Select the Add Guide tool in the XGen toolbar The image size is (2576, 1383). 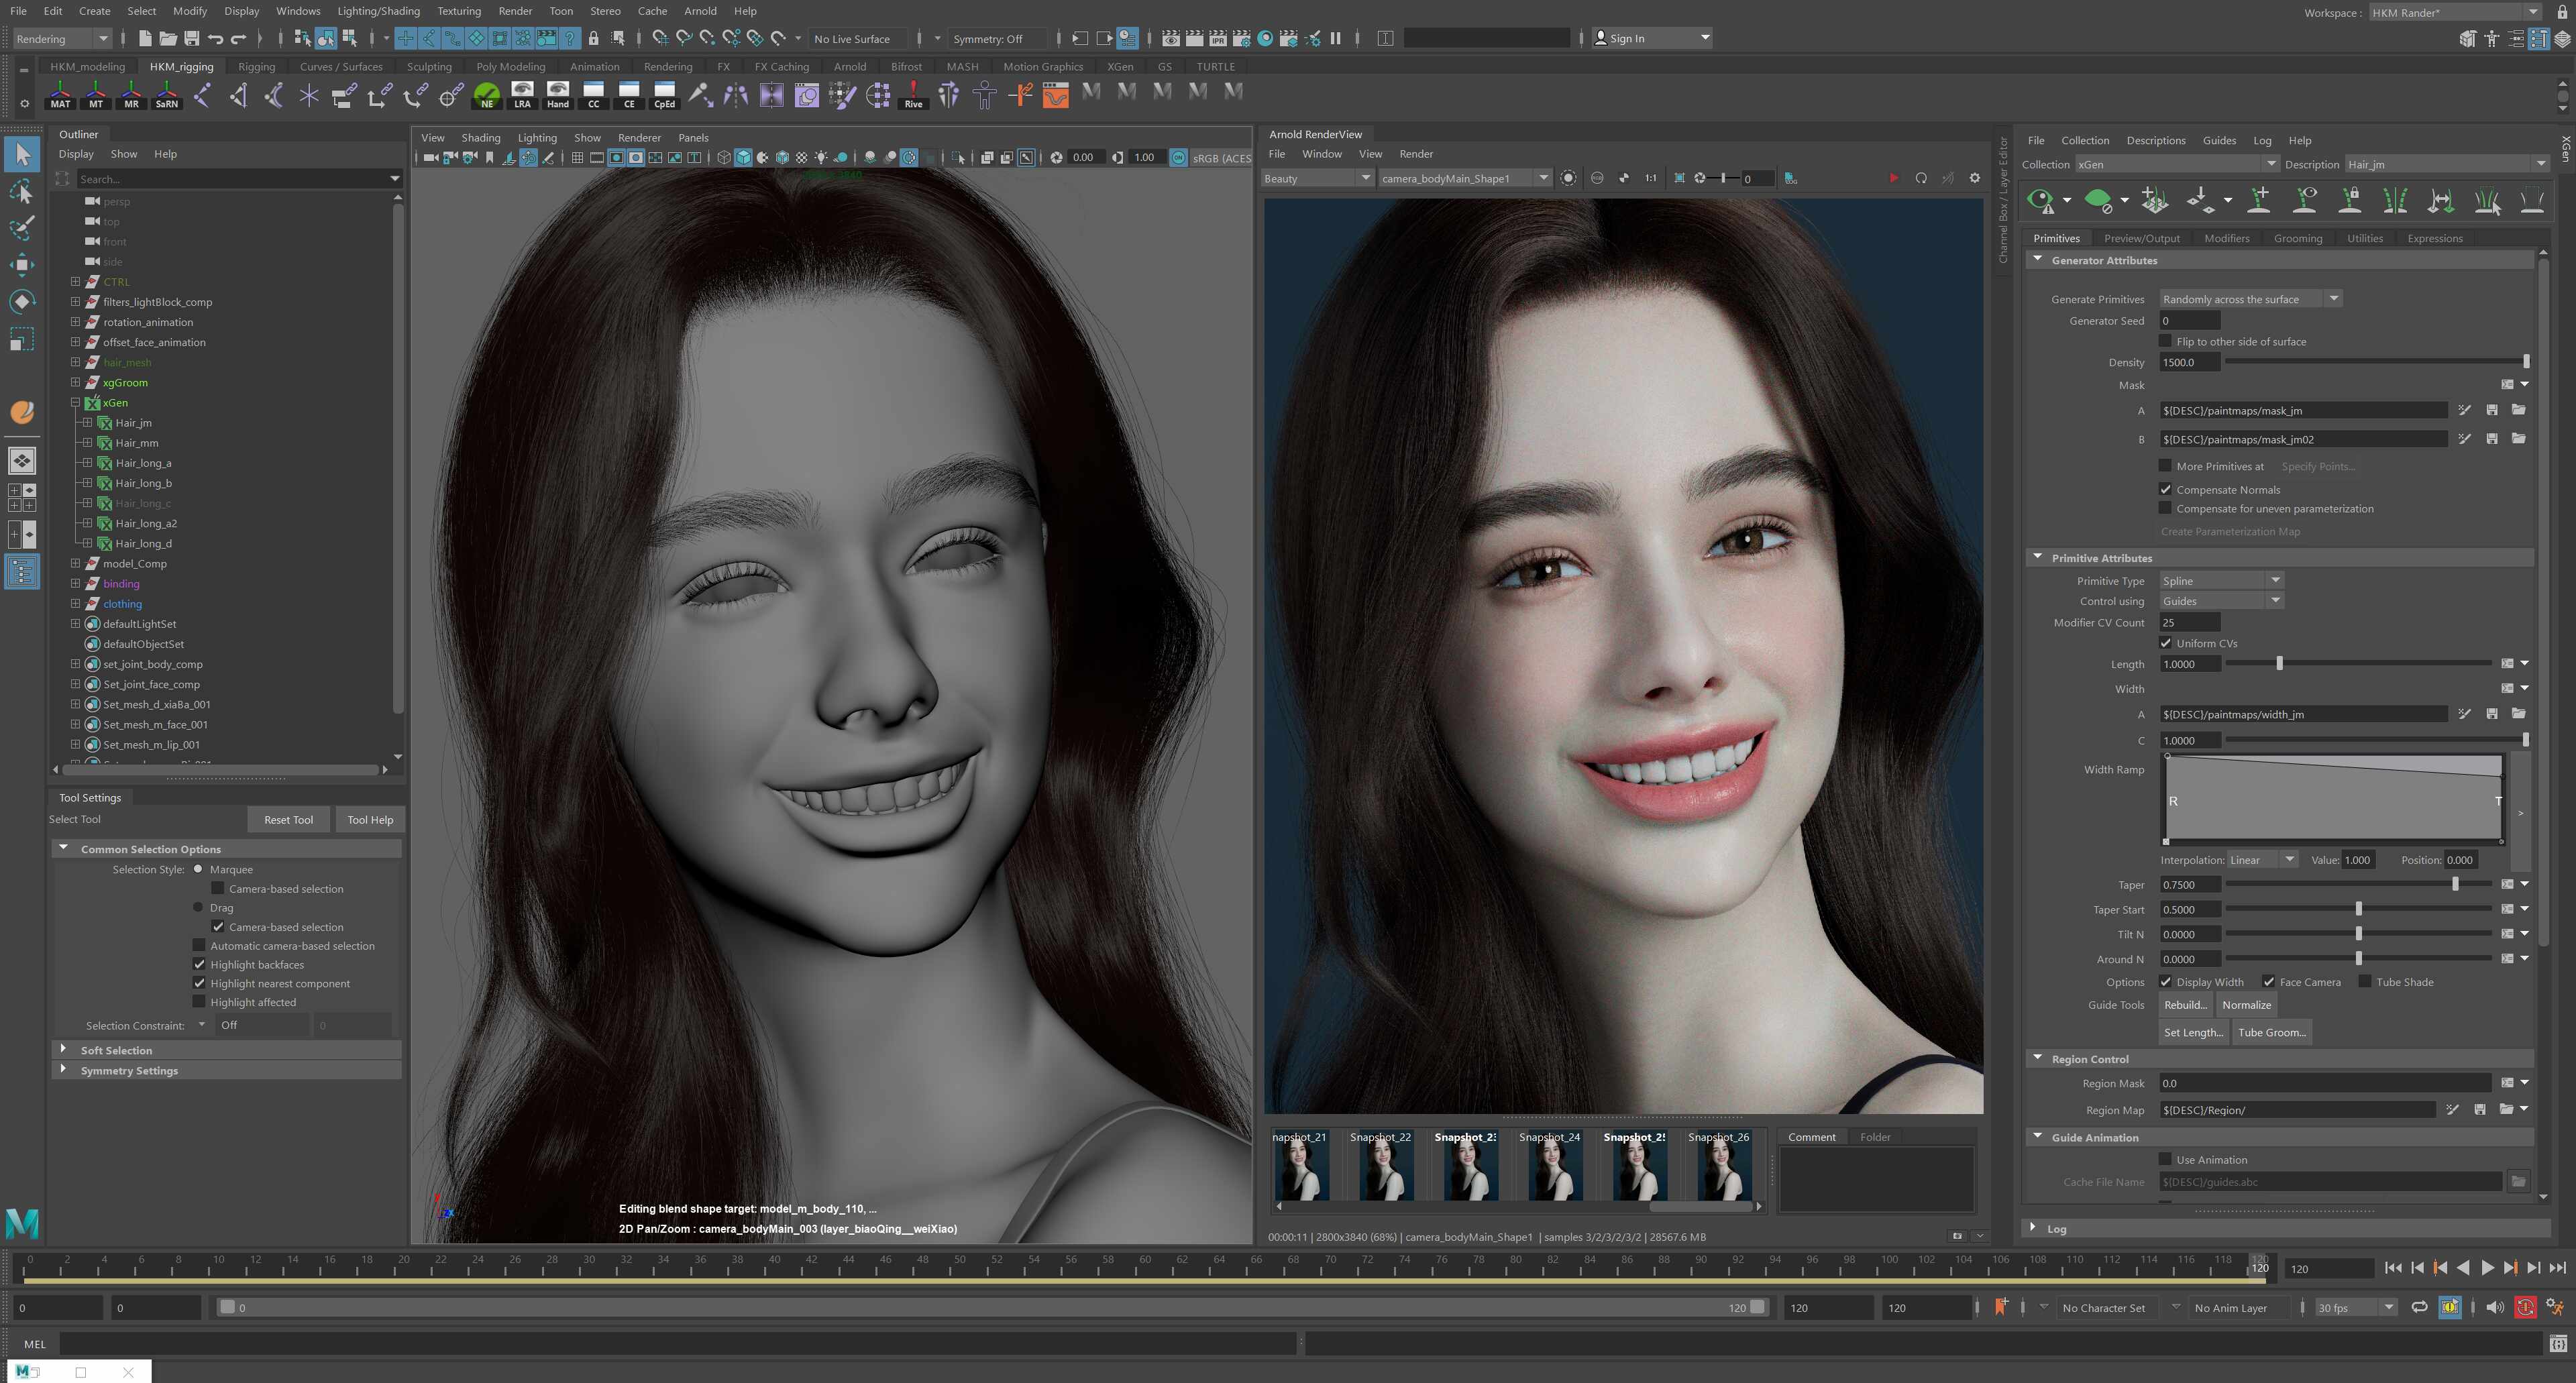tap(2257, 200)
